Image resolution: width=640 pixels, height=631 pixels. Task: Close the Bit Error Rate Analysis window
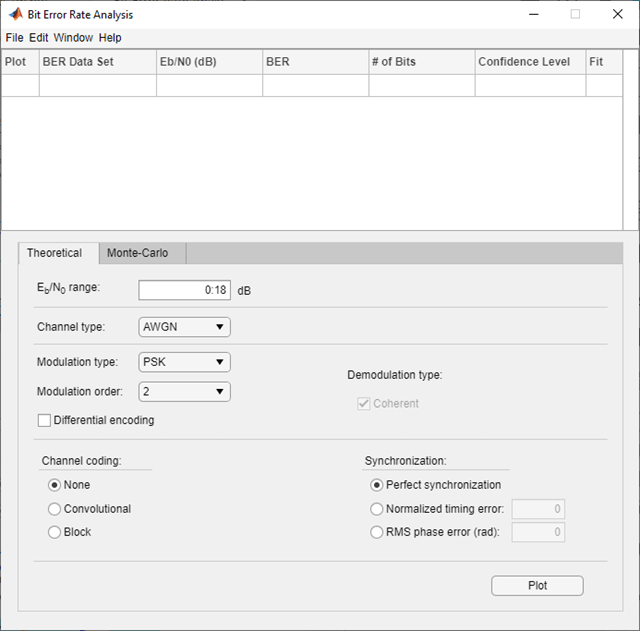point(618,14)
